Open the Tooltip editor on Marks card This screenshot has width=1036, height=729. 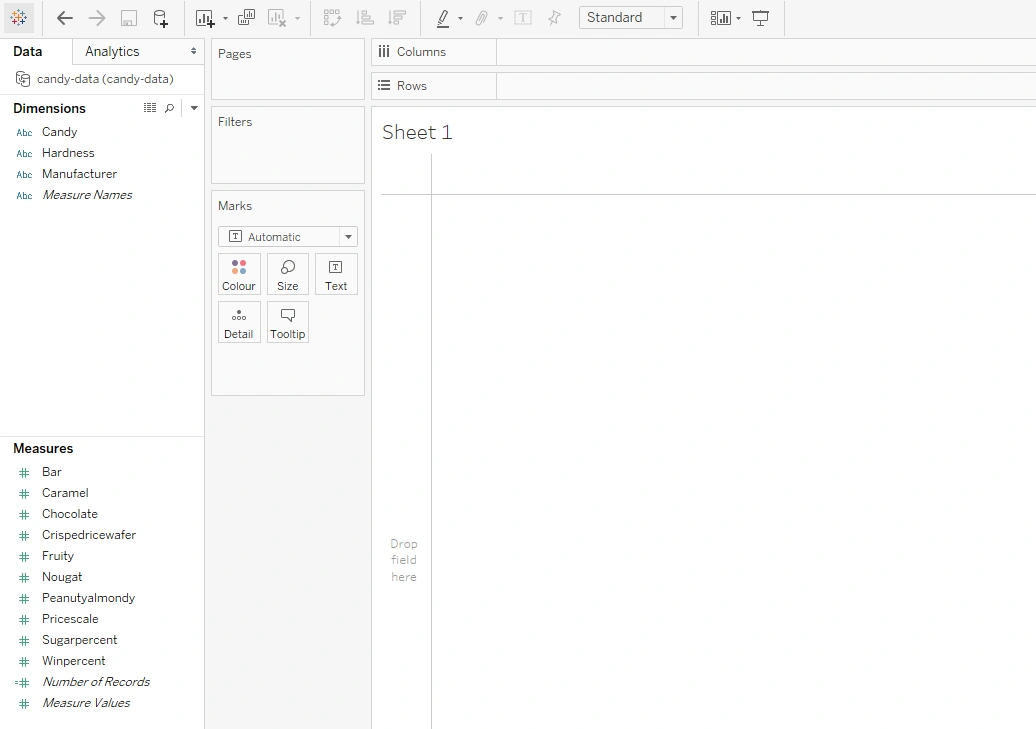point(288,322)
